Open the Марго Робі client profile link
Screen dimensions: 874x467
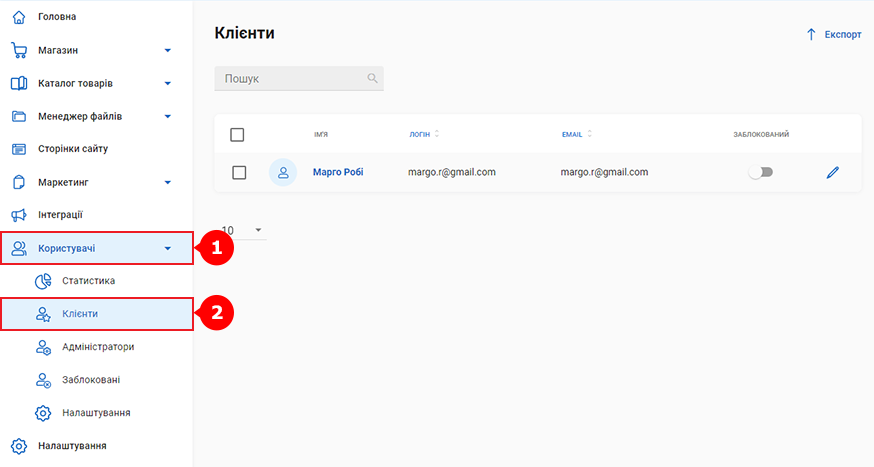(338, 172)
